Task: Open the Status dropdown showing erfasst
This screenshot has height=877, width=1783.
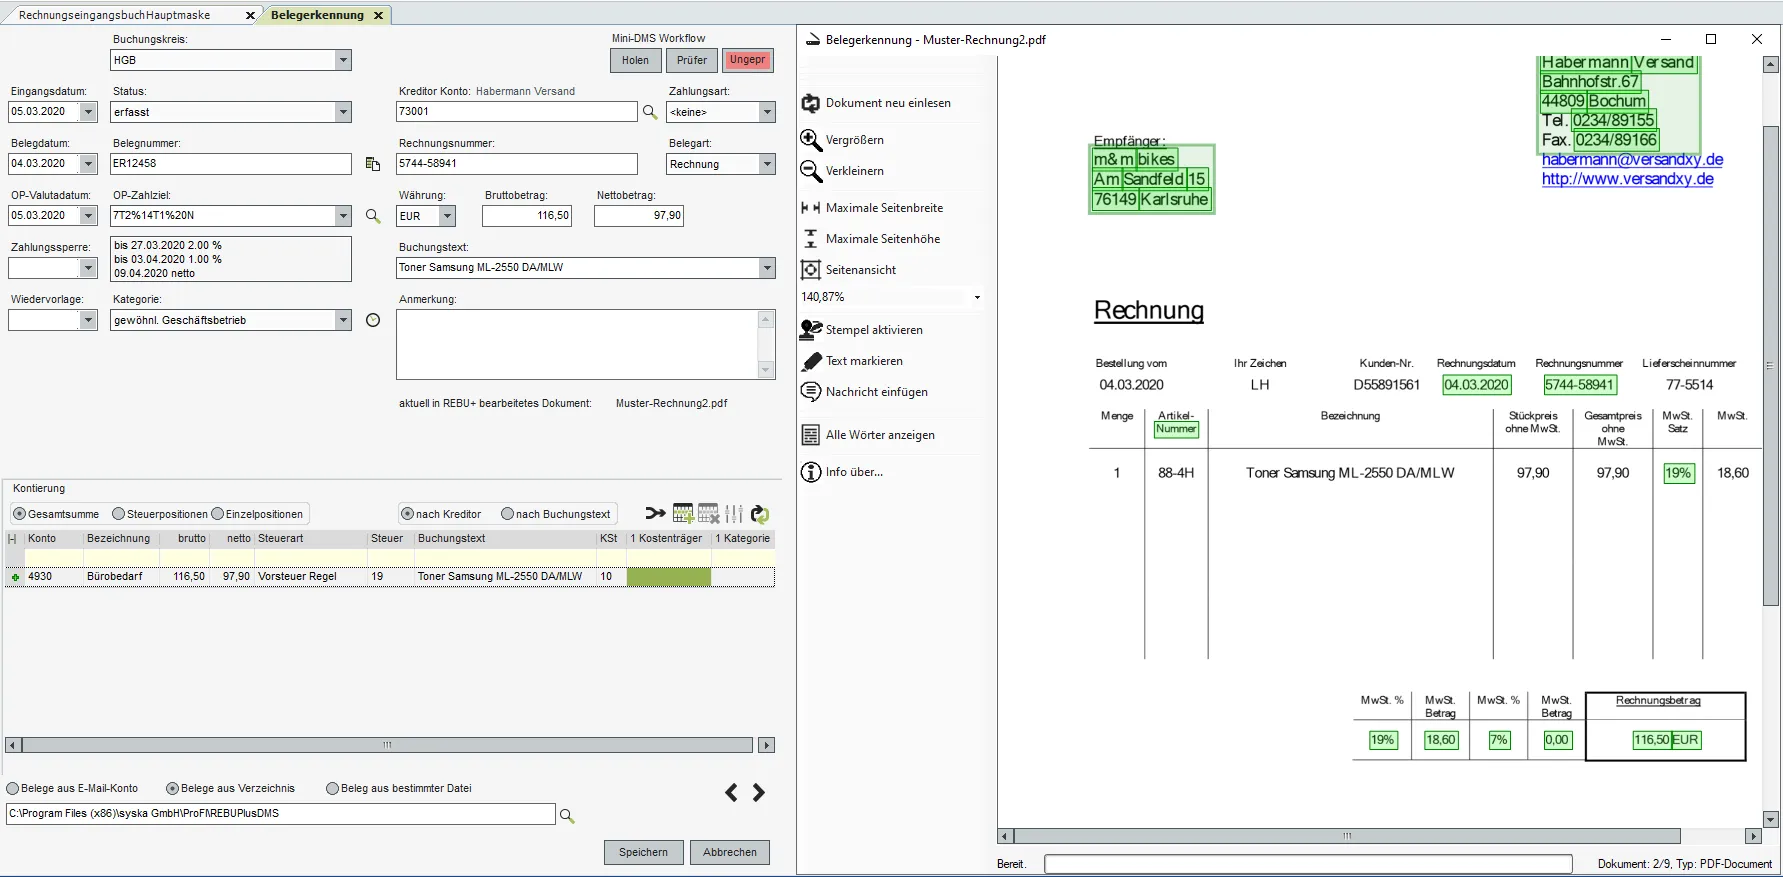Action: click(x=344, y=112)
